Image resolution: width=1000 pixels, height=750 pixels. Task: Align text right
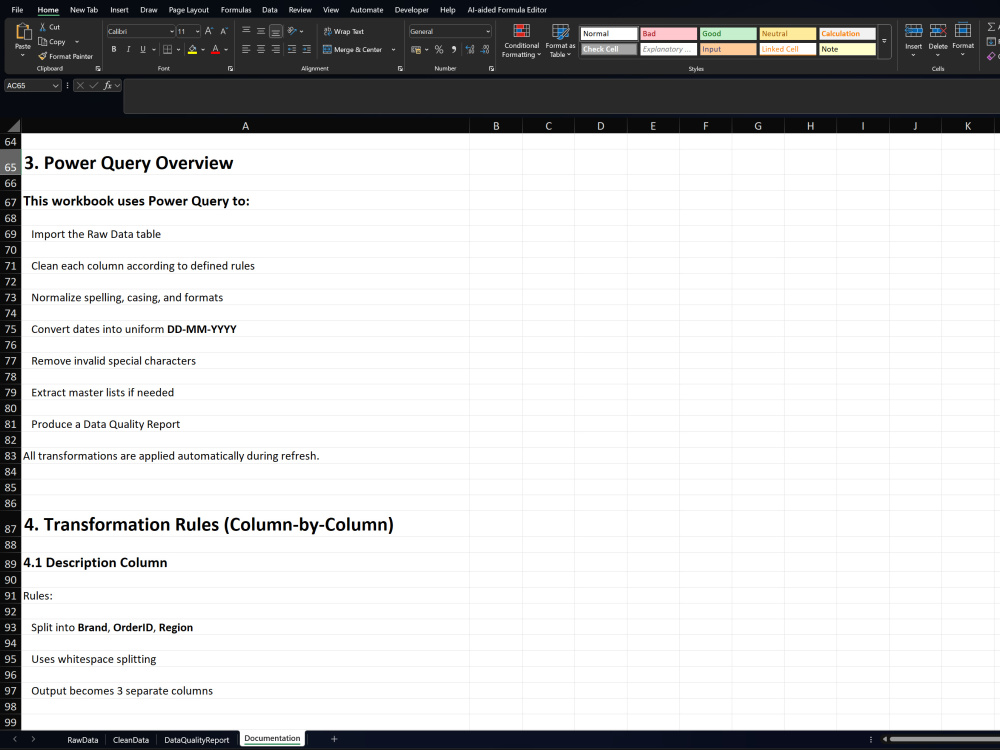click(276, 49)
